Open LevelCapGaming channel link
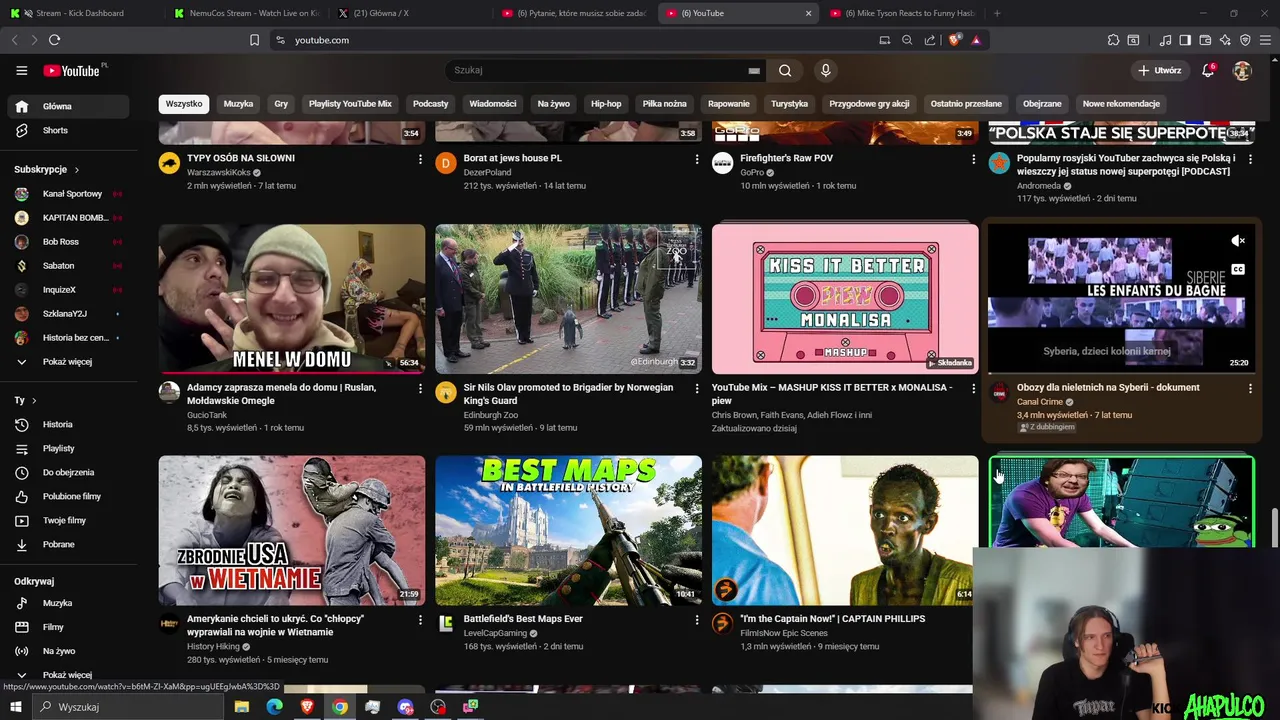Screen dimensions: 1280x720 click(x=495, y=633)
